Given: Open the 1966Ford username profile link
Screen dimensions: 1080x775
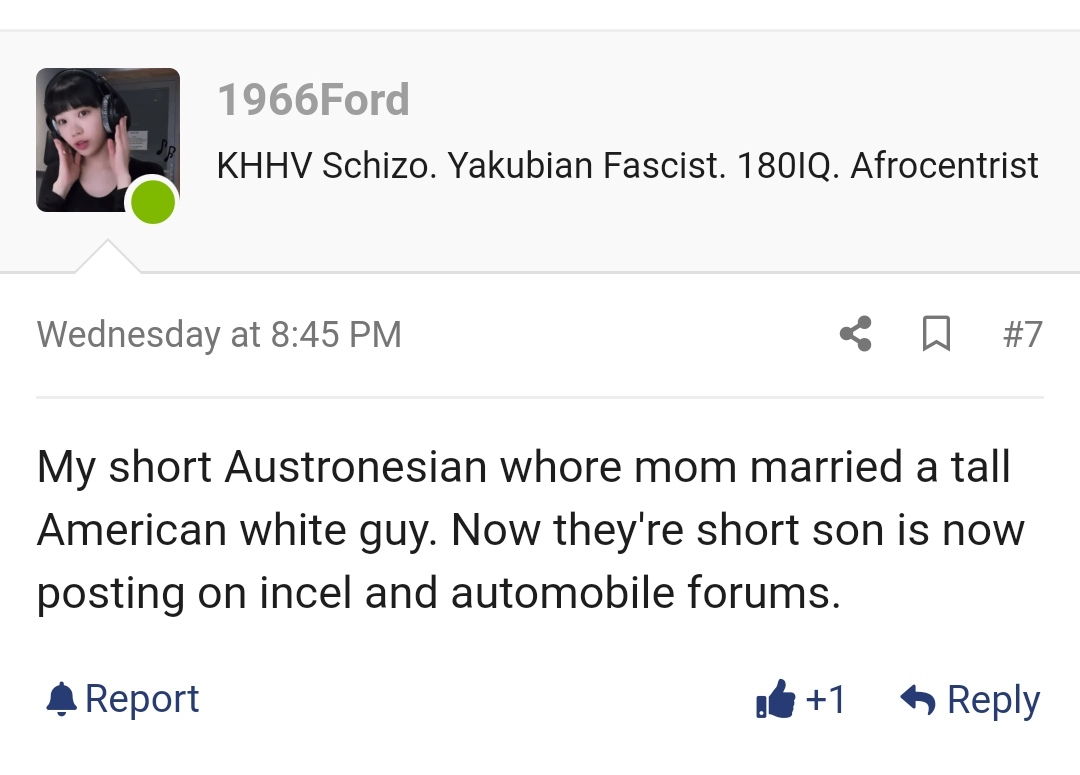Looking at the screenshot, I should pos(313,100).
